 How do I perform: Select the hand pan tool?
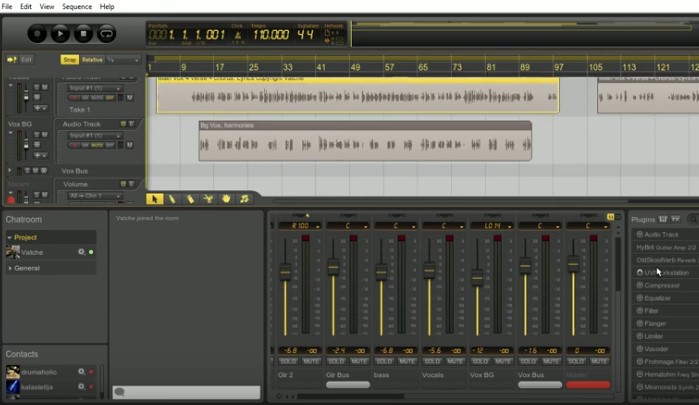point(226,199)
